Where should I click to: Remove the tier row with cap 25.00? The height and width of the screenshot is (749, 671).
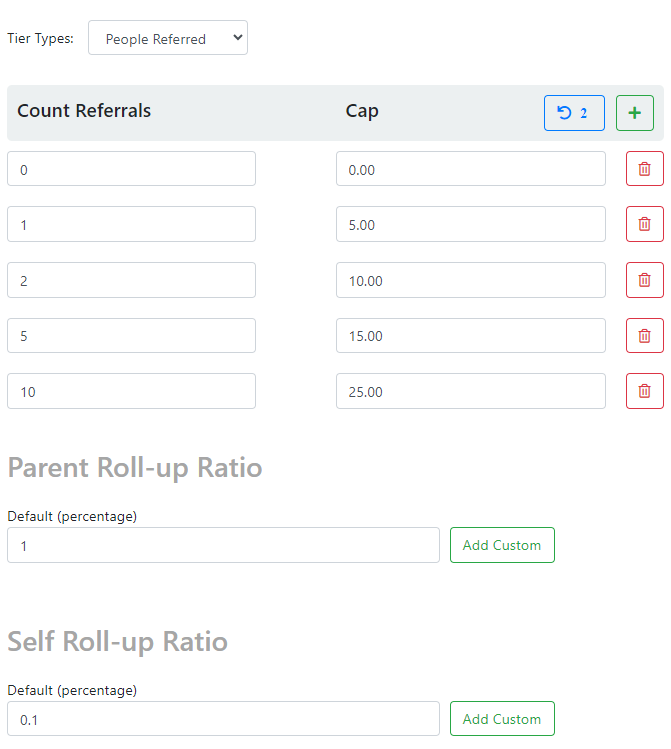coord(644,391)
